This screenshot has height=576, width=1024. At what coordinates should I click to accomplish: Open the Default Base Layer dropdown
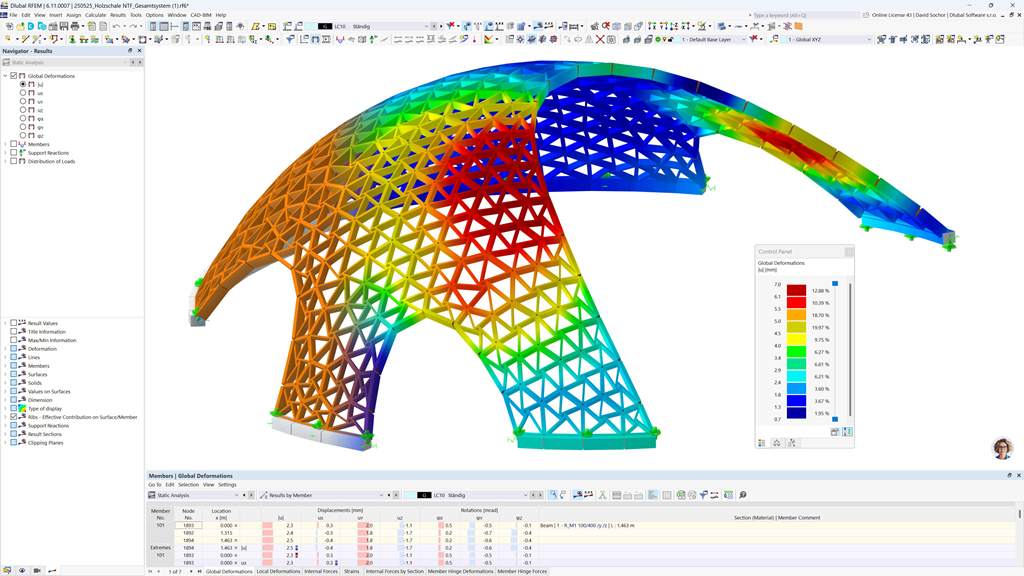(743, 41)
